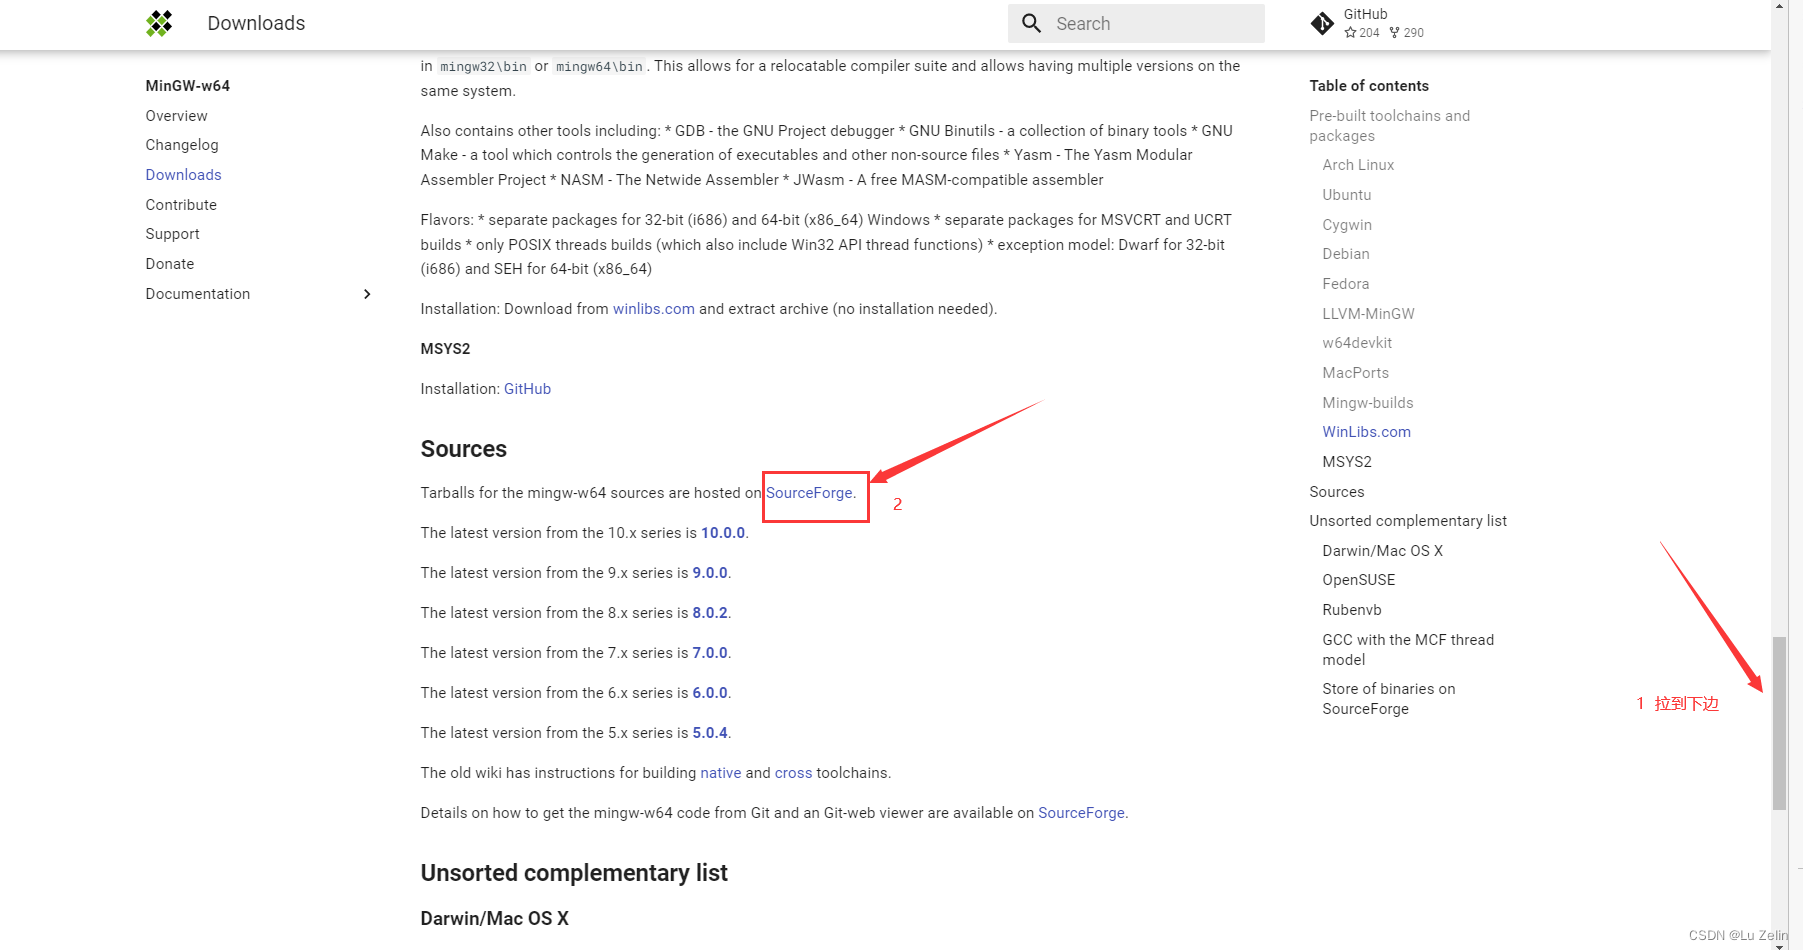Open version 9.0.0 link
Image resolution: width=1803 pixels, height=950 pixels.
(x=710, y=573)
